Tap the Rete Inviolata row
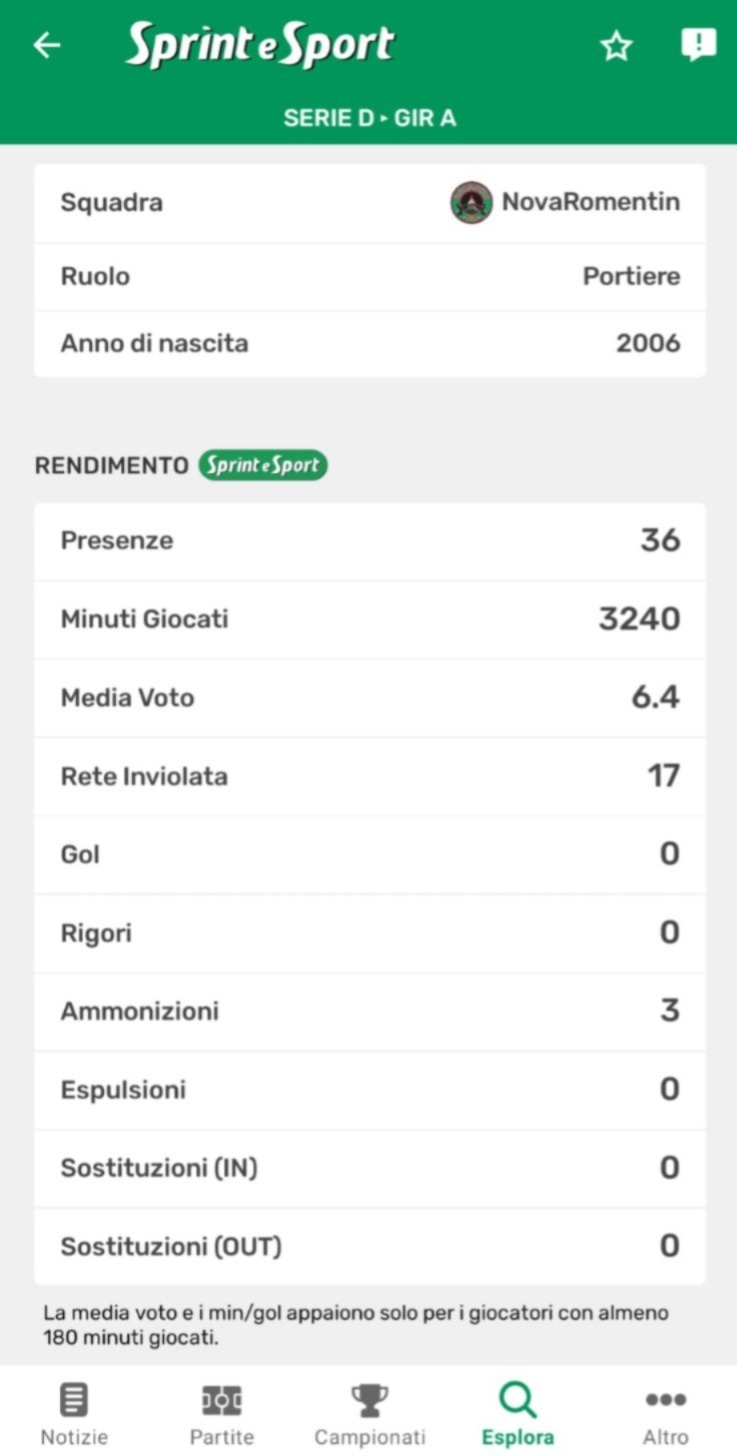 click(369, 776)
